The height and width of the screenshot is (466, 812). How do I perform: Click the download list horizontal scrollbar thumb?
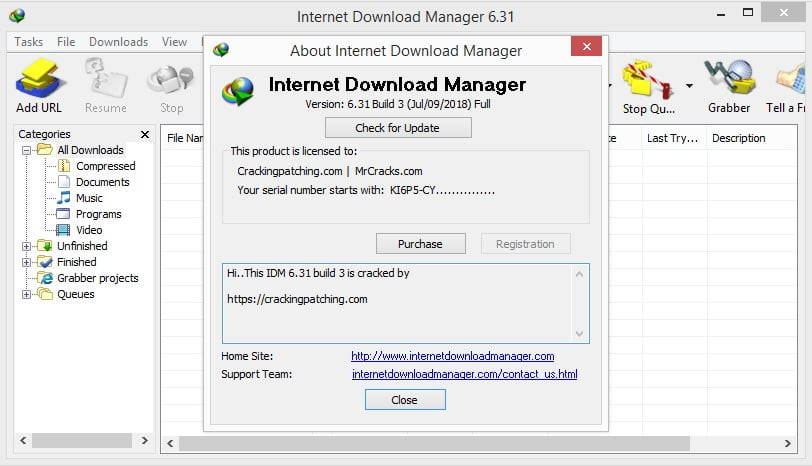click(x=434, y=443)
